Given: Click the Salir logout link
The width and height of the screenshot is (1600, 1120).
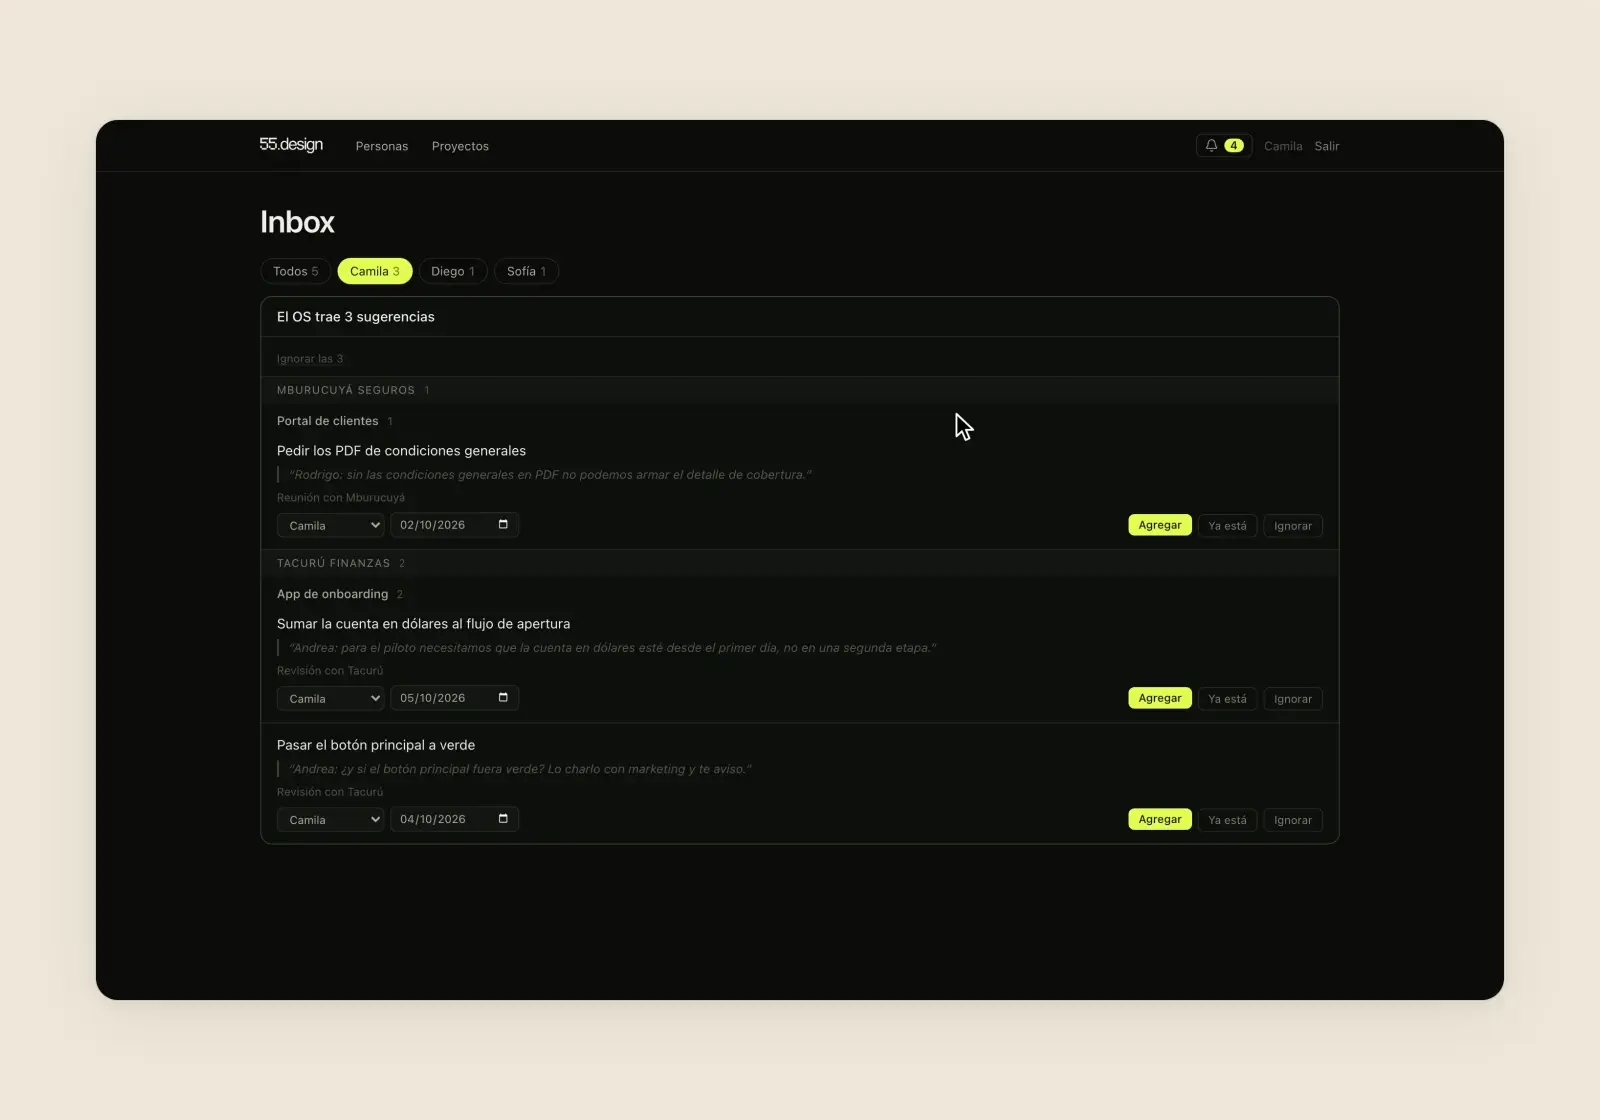Looking at the screenshot, I should 1327,146.
